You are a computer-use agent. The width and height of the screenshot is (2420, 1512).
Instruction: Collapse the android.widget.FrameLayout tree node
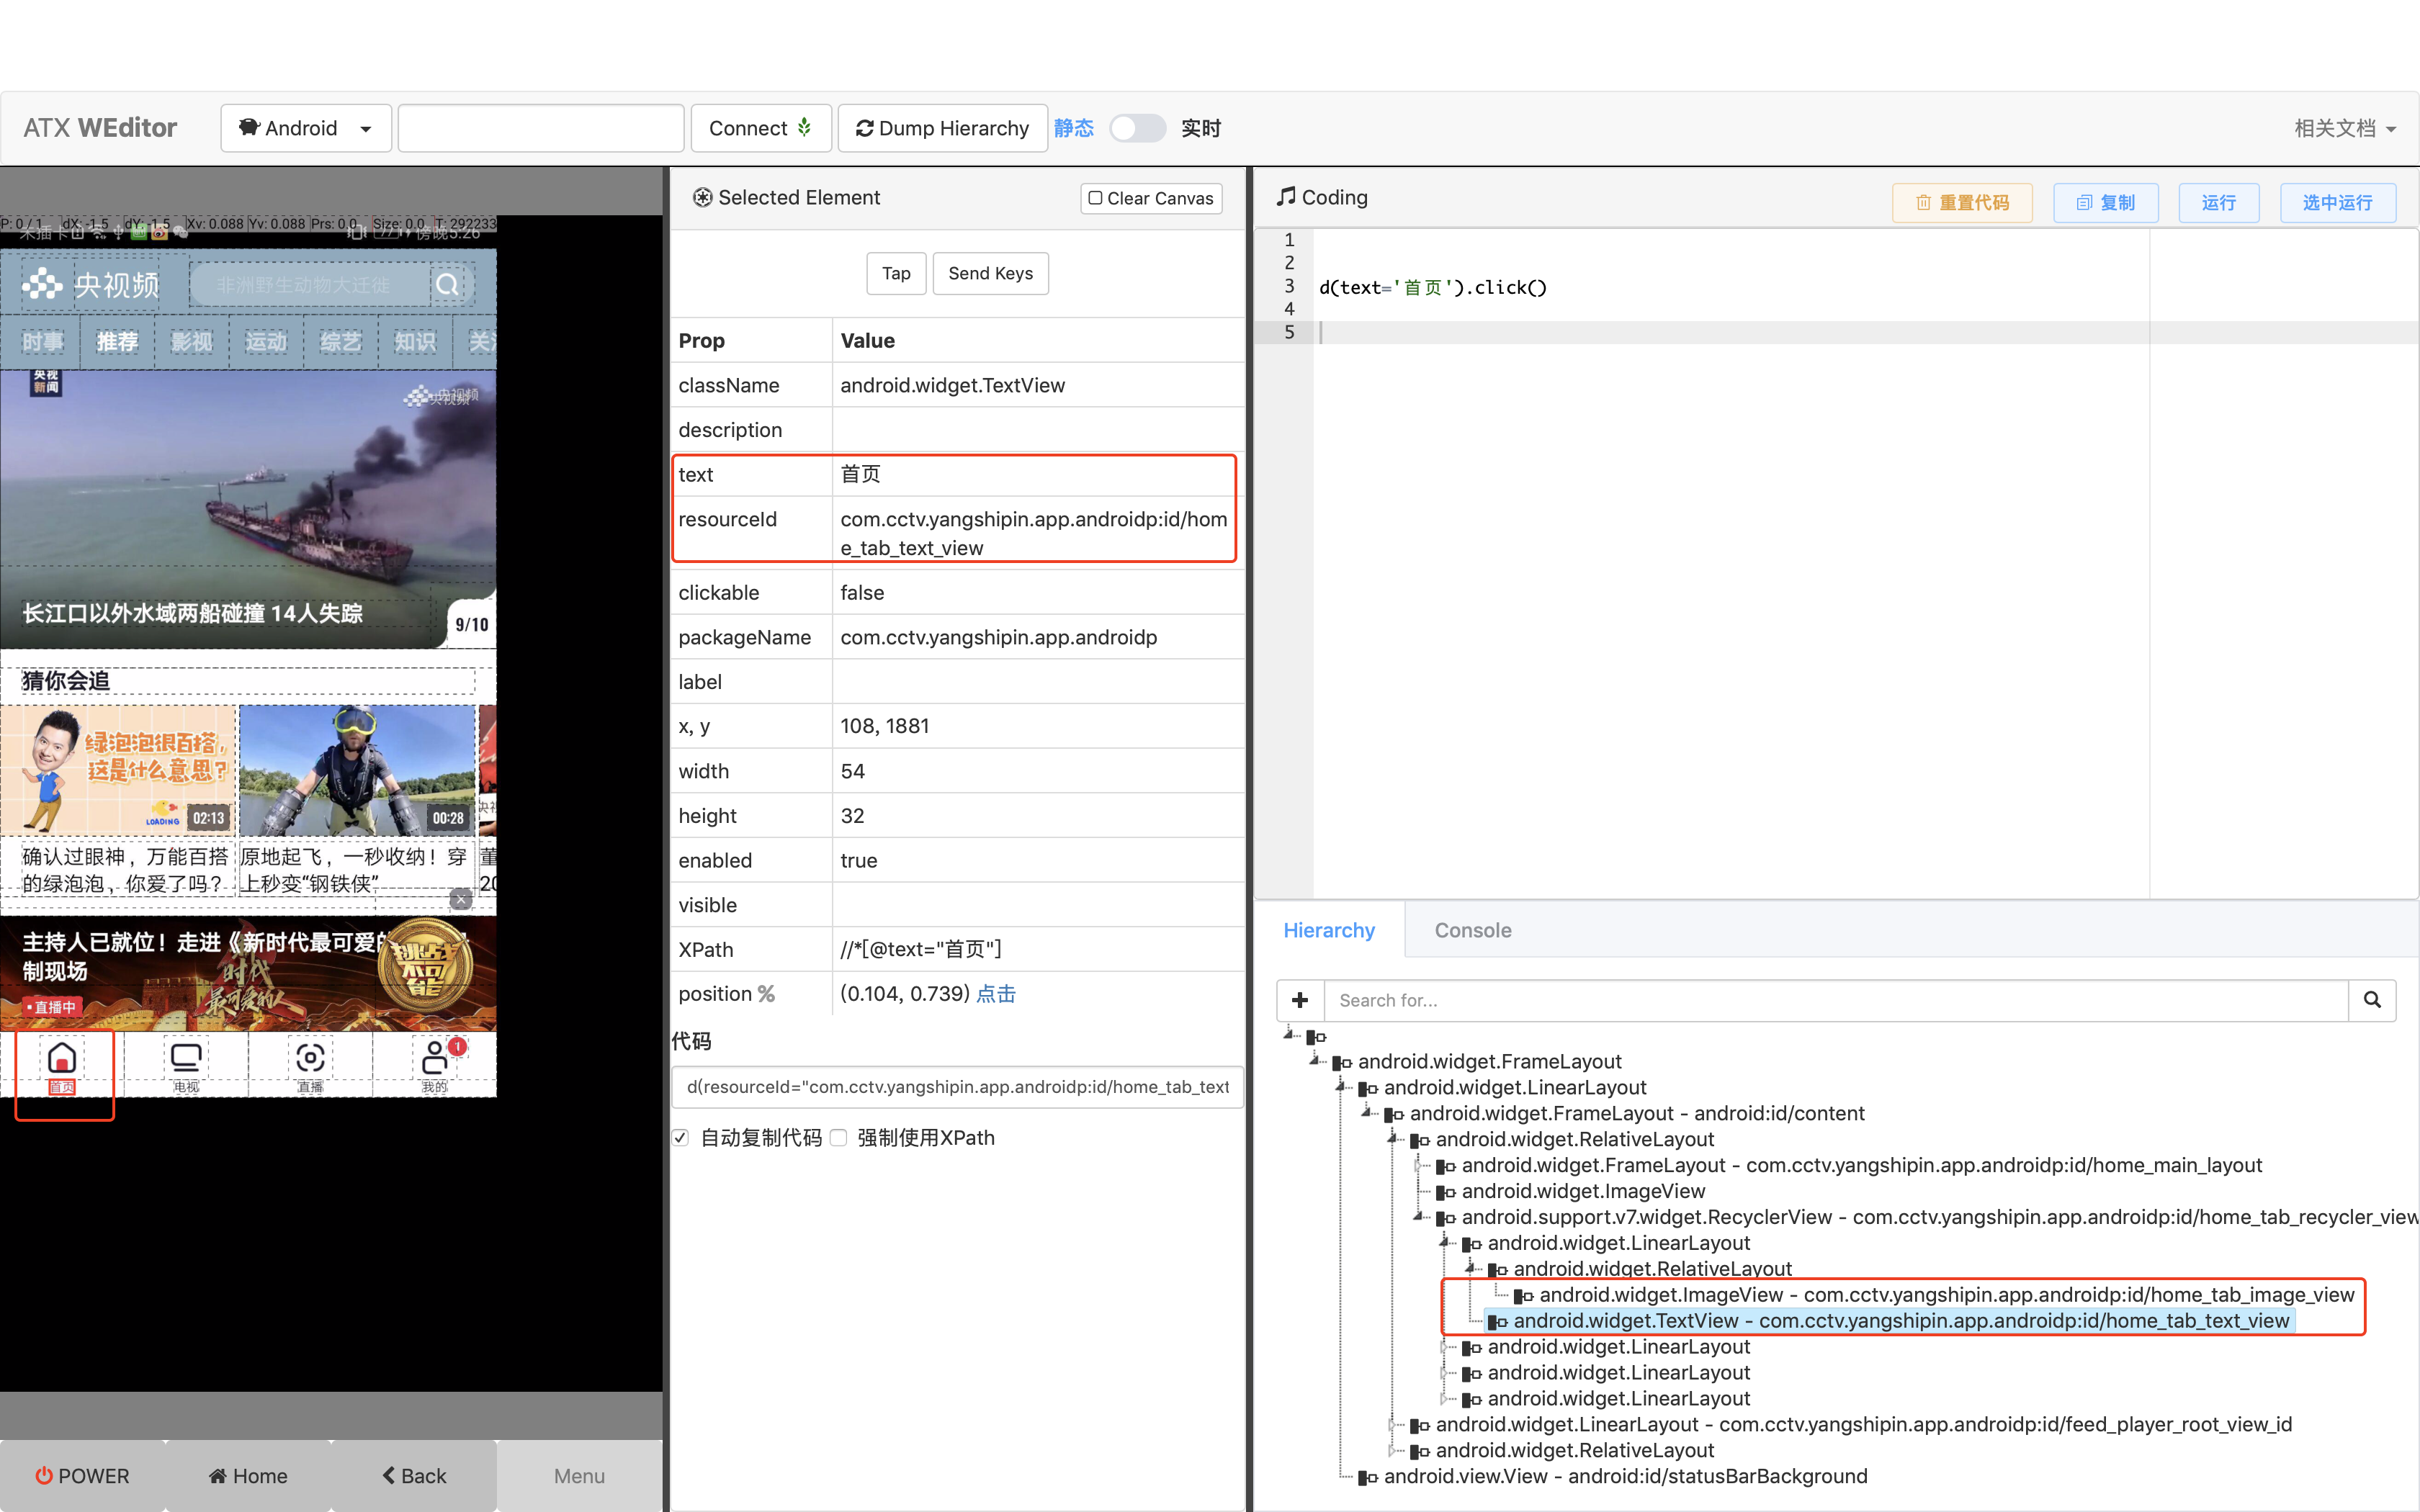[1314, 1061]
